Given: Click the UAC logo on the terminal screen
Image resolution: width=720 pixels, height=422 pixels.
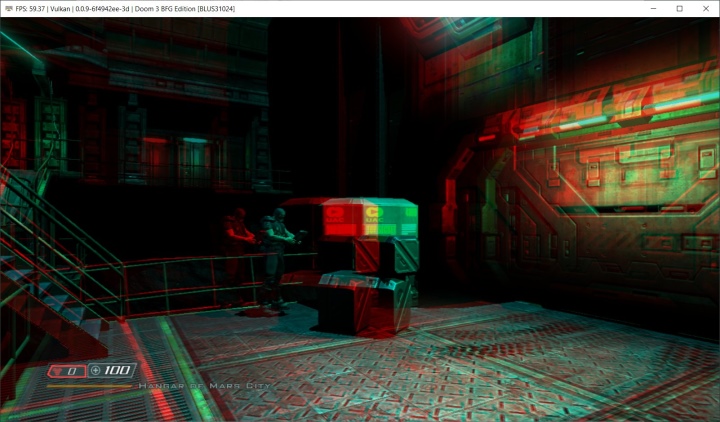Looking at the screenshot, I should pyautogui.click(x=372, y=213).
